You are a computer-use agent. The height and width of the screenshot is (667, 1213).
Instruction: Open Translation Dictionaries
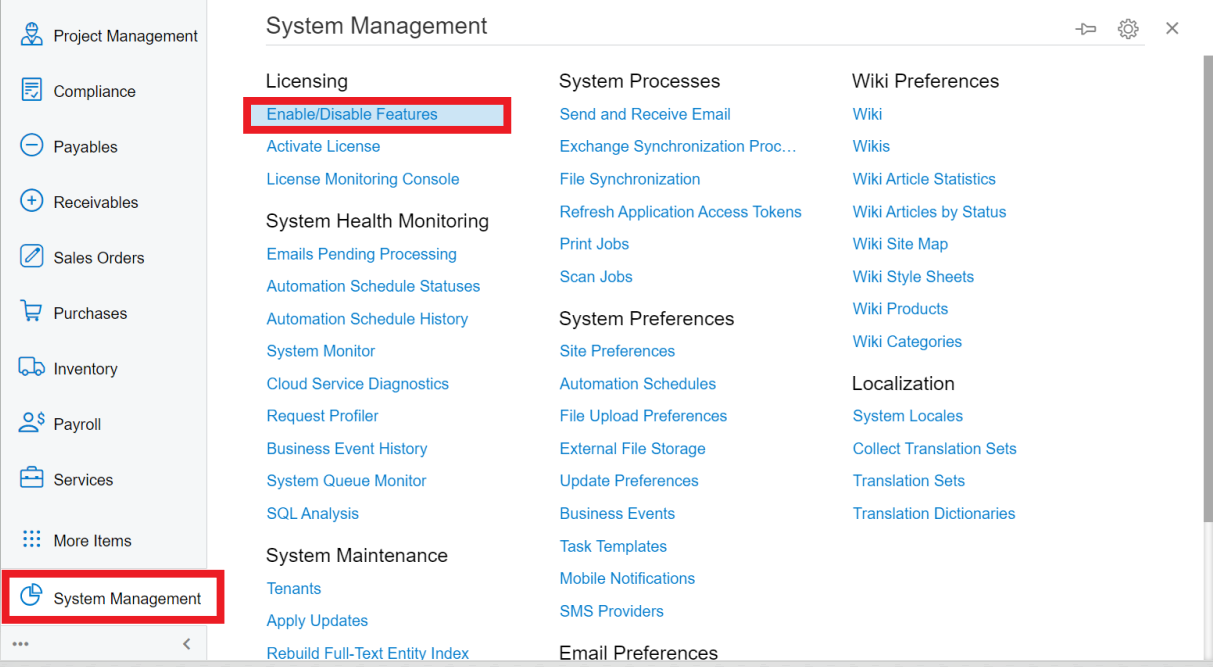[x=933, y=513]
